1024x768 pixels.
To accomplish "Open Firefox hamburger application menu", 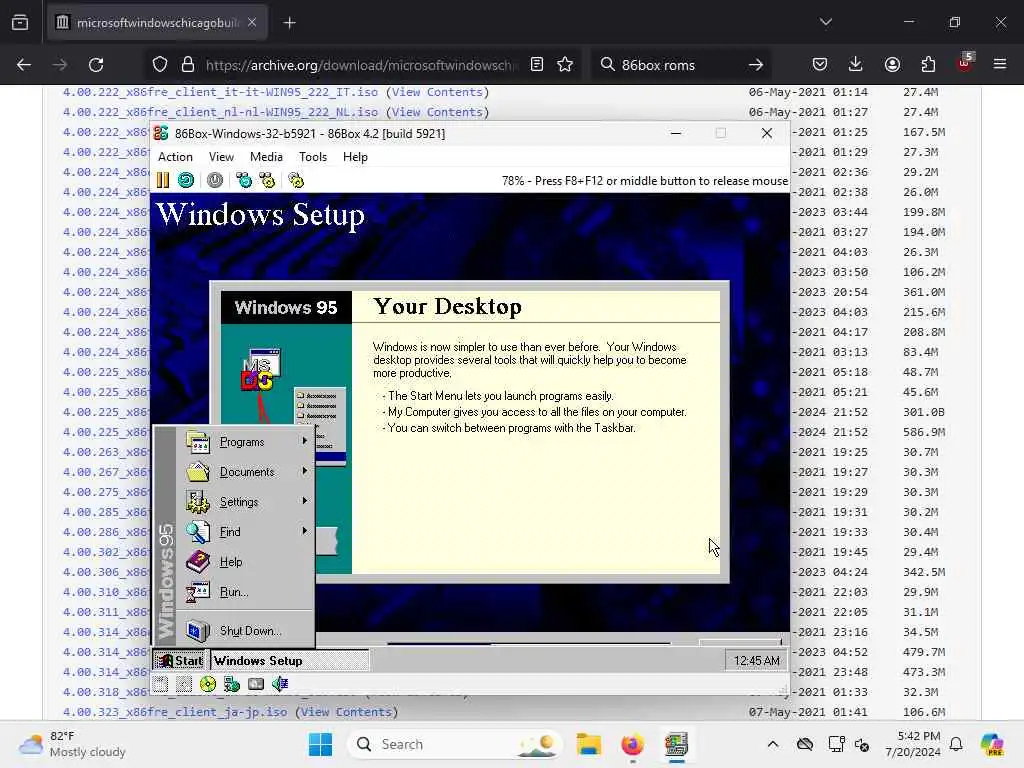I will tap(1000, 64).
